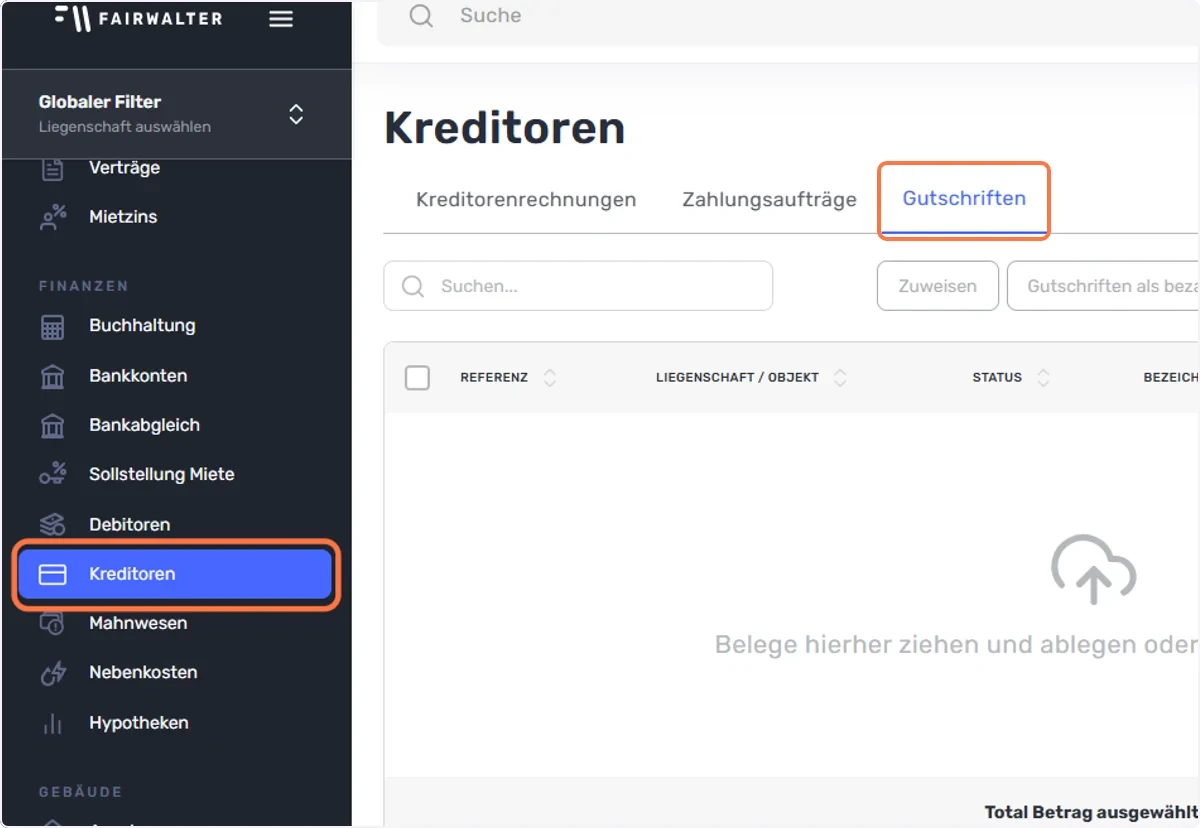Click the Suchen table search field
This screenshot has width=1200, height=828.
pyautogui.click(x=578, y=286)
